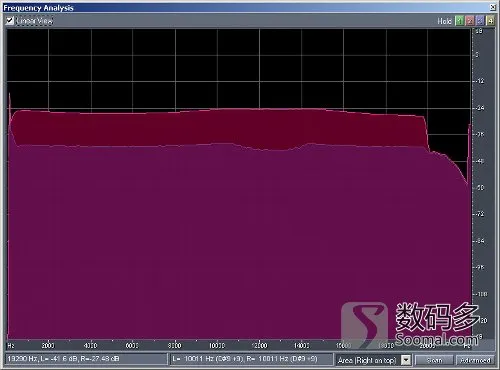The height and width of the screenshot is (370, 500).
Task: Toggle the red Hold 2 button
Action: pyautogui.click(x=470, y=21)
